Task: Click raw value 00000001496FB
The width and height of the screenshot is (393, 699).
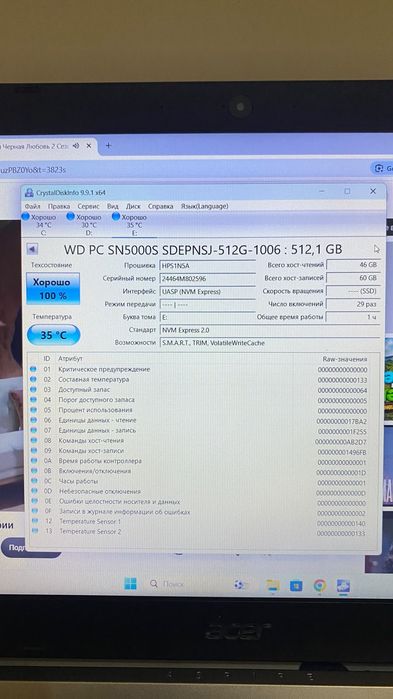Action: (343, 452)
